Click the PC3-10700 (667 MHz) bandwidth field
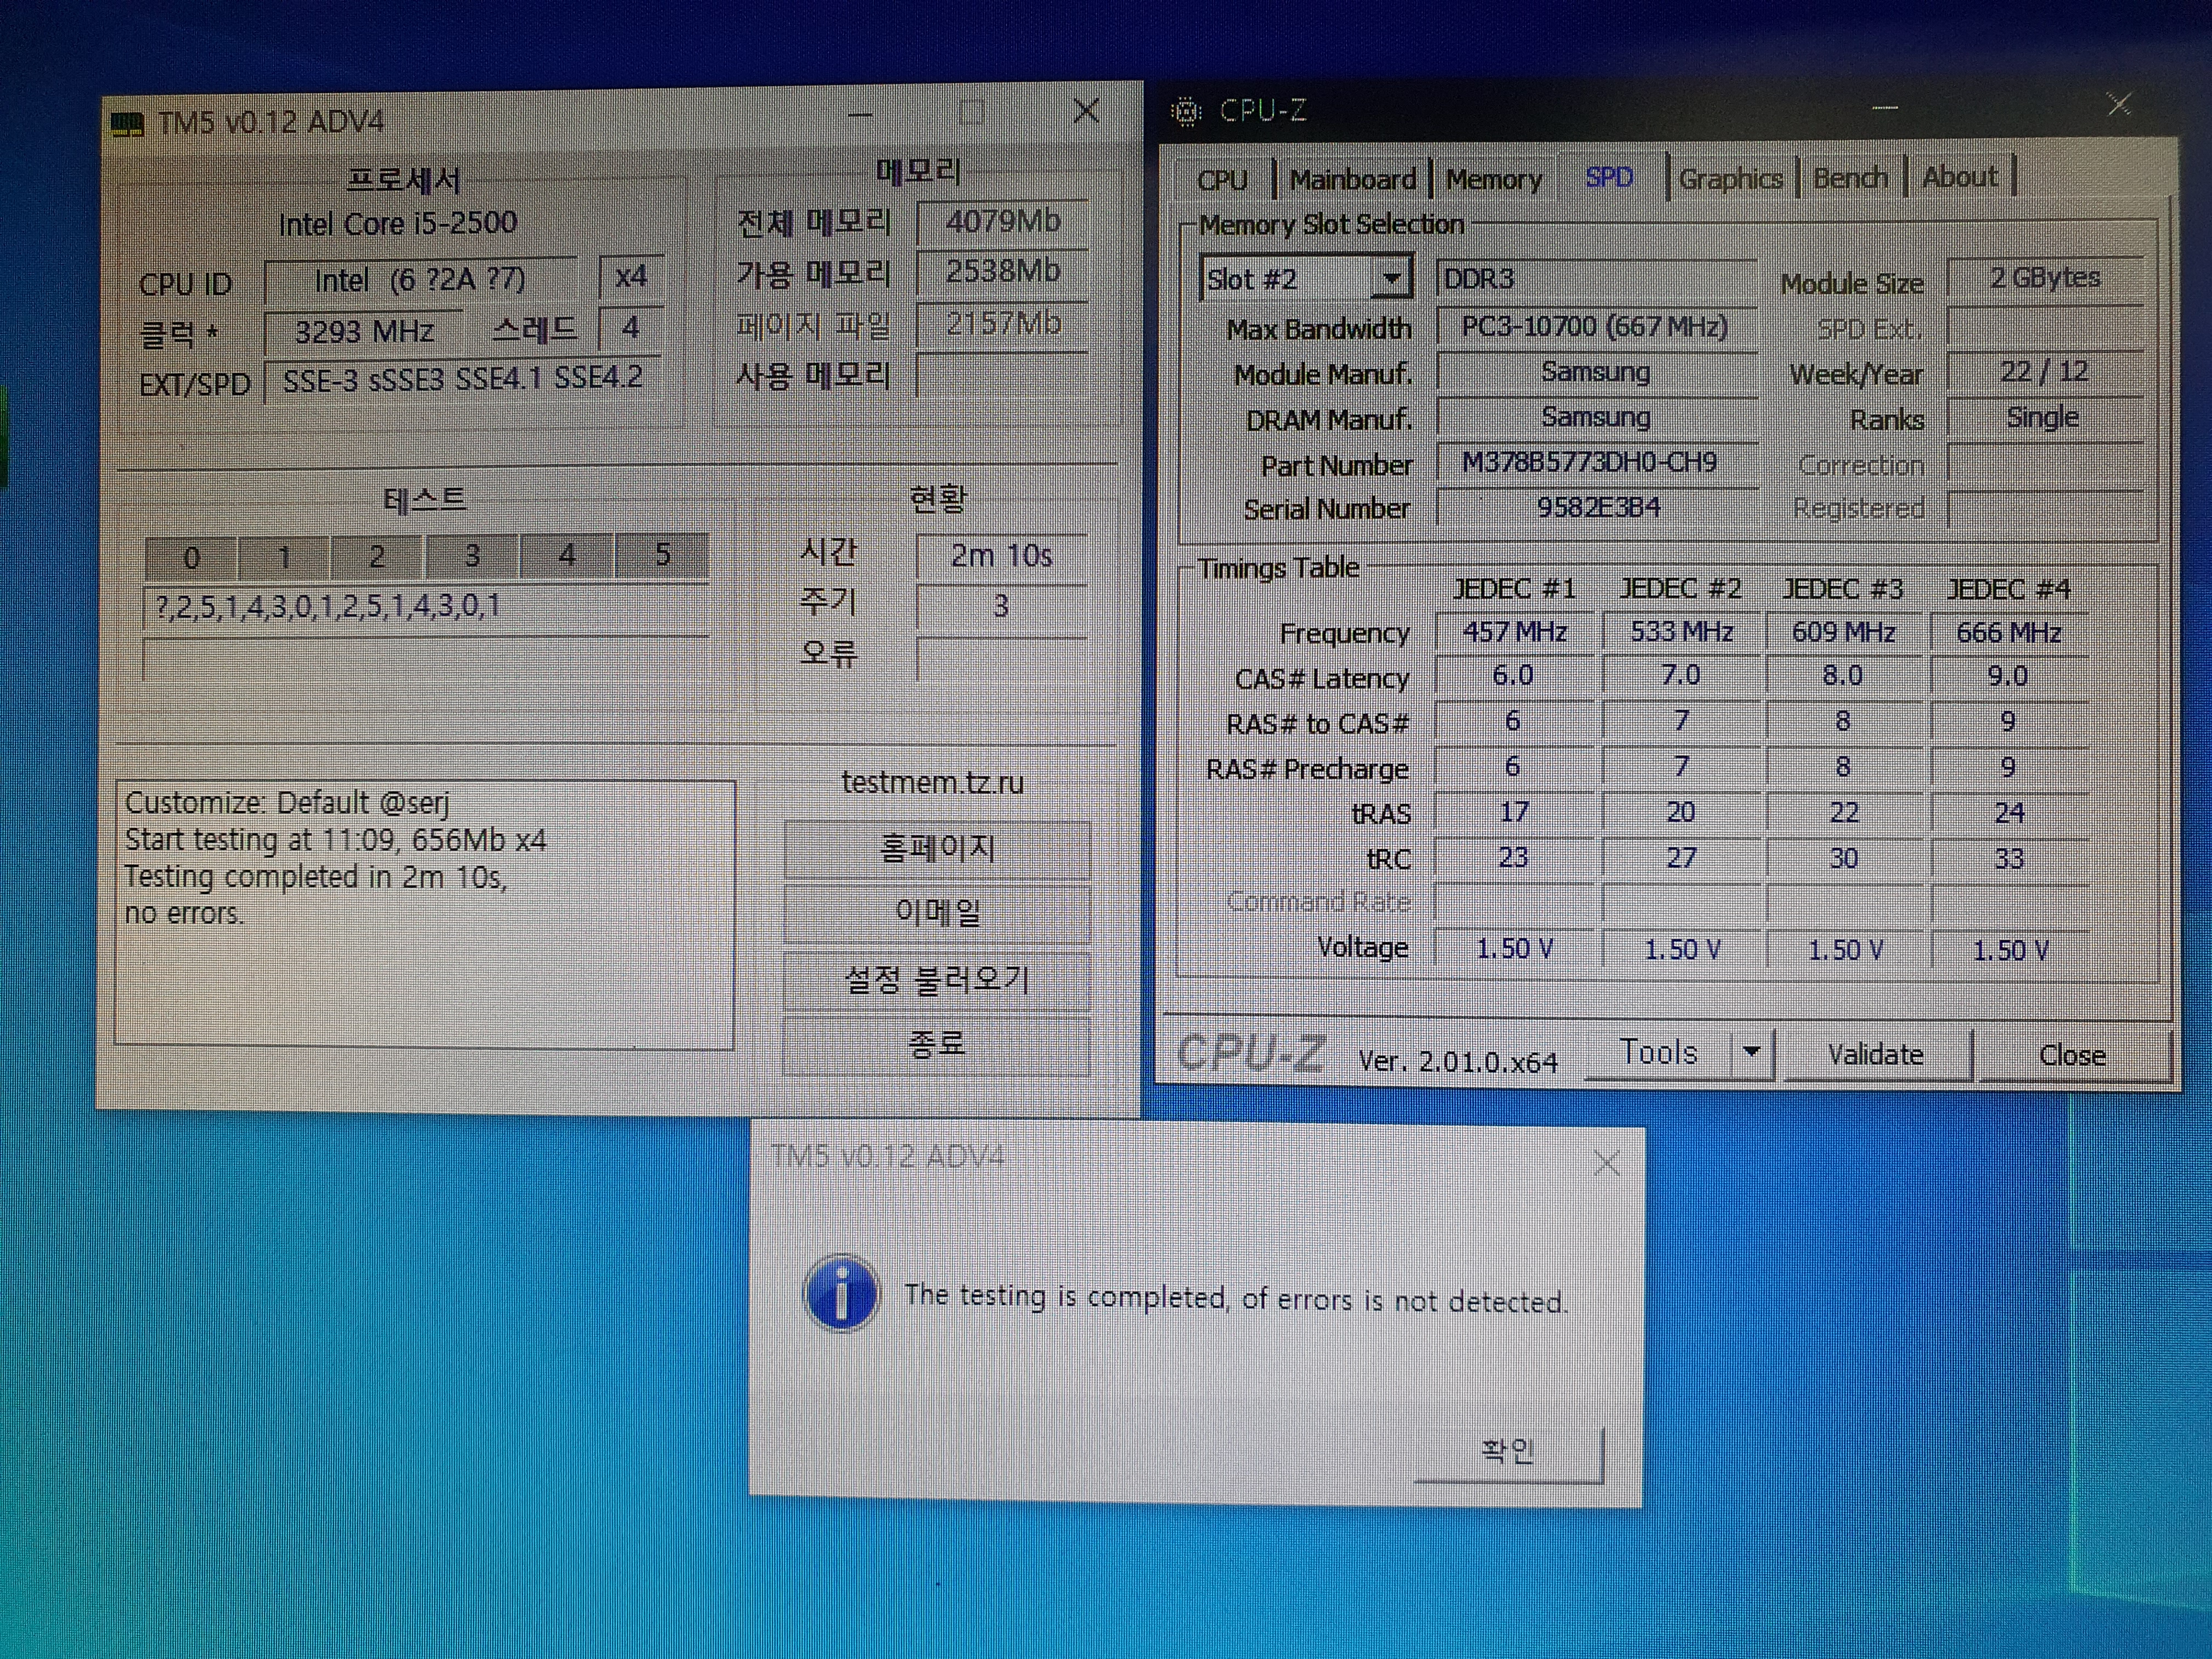Screen dimensions: 2212x1659 tap(1597, 327)
